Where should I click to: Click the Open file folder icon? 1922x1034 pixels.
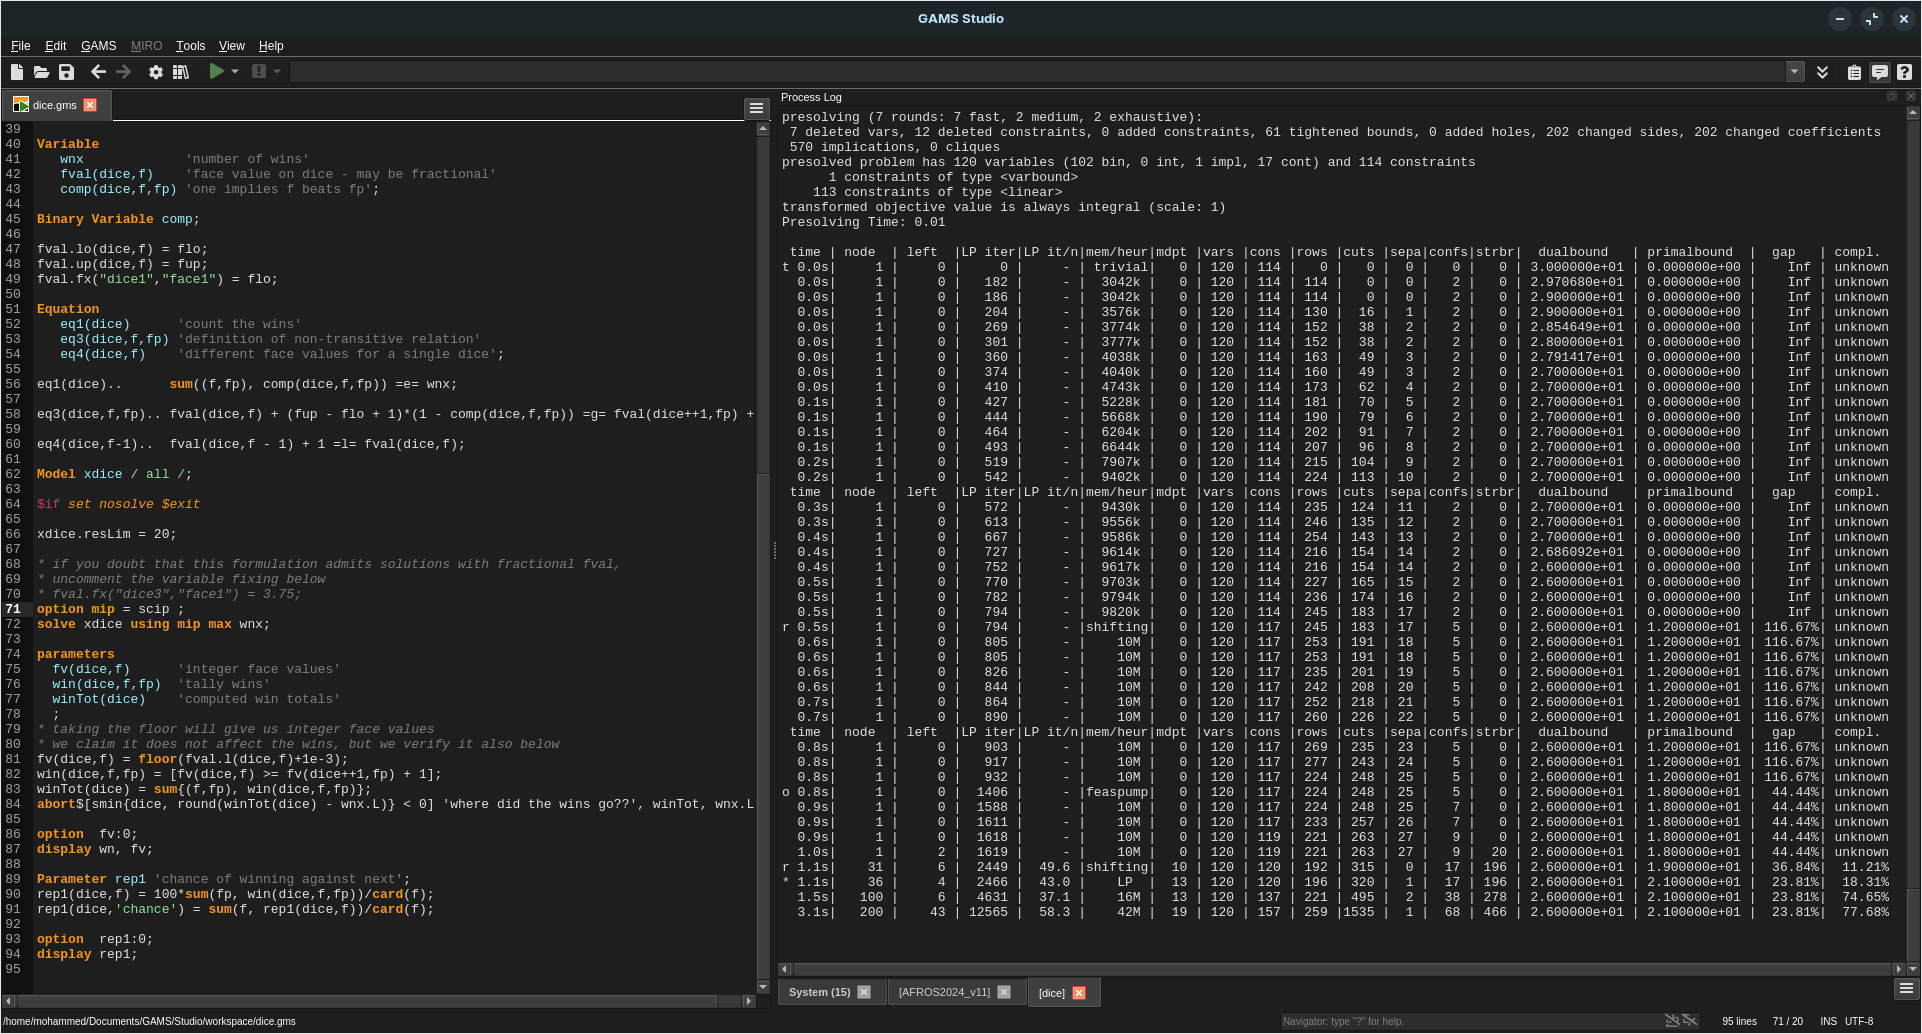coord(41,72)
